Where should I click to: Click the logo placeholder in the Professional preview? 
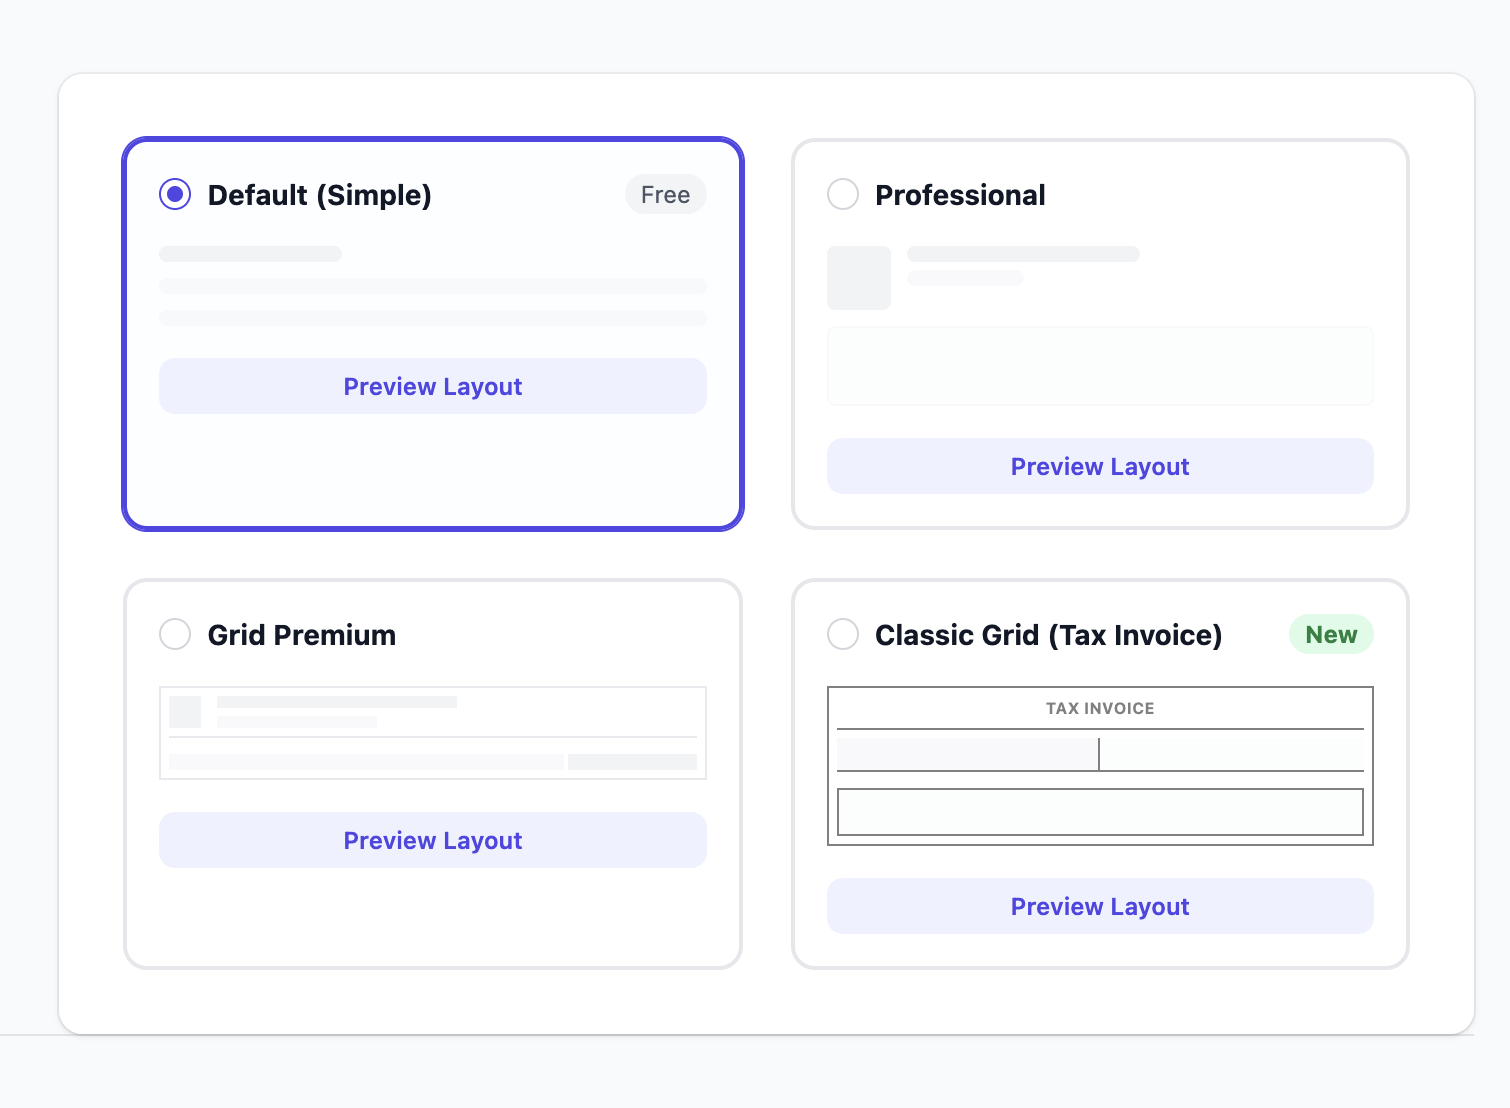tap(858, 277)
